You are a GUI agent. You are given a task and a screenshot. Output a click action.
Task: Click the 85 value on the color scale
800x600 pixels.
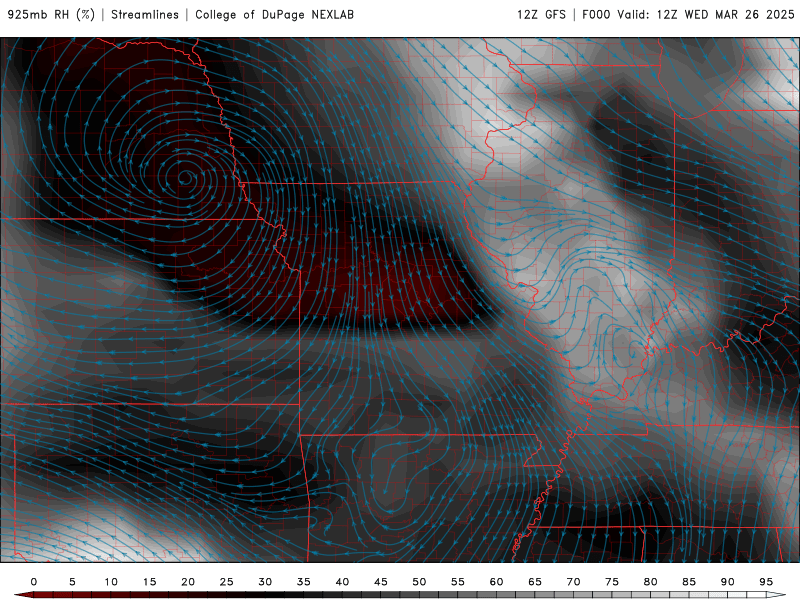689,582
